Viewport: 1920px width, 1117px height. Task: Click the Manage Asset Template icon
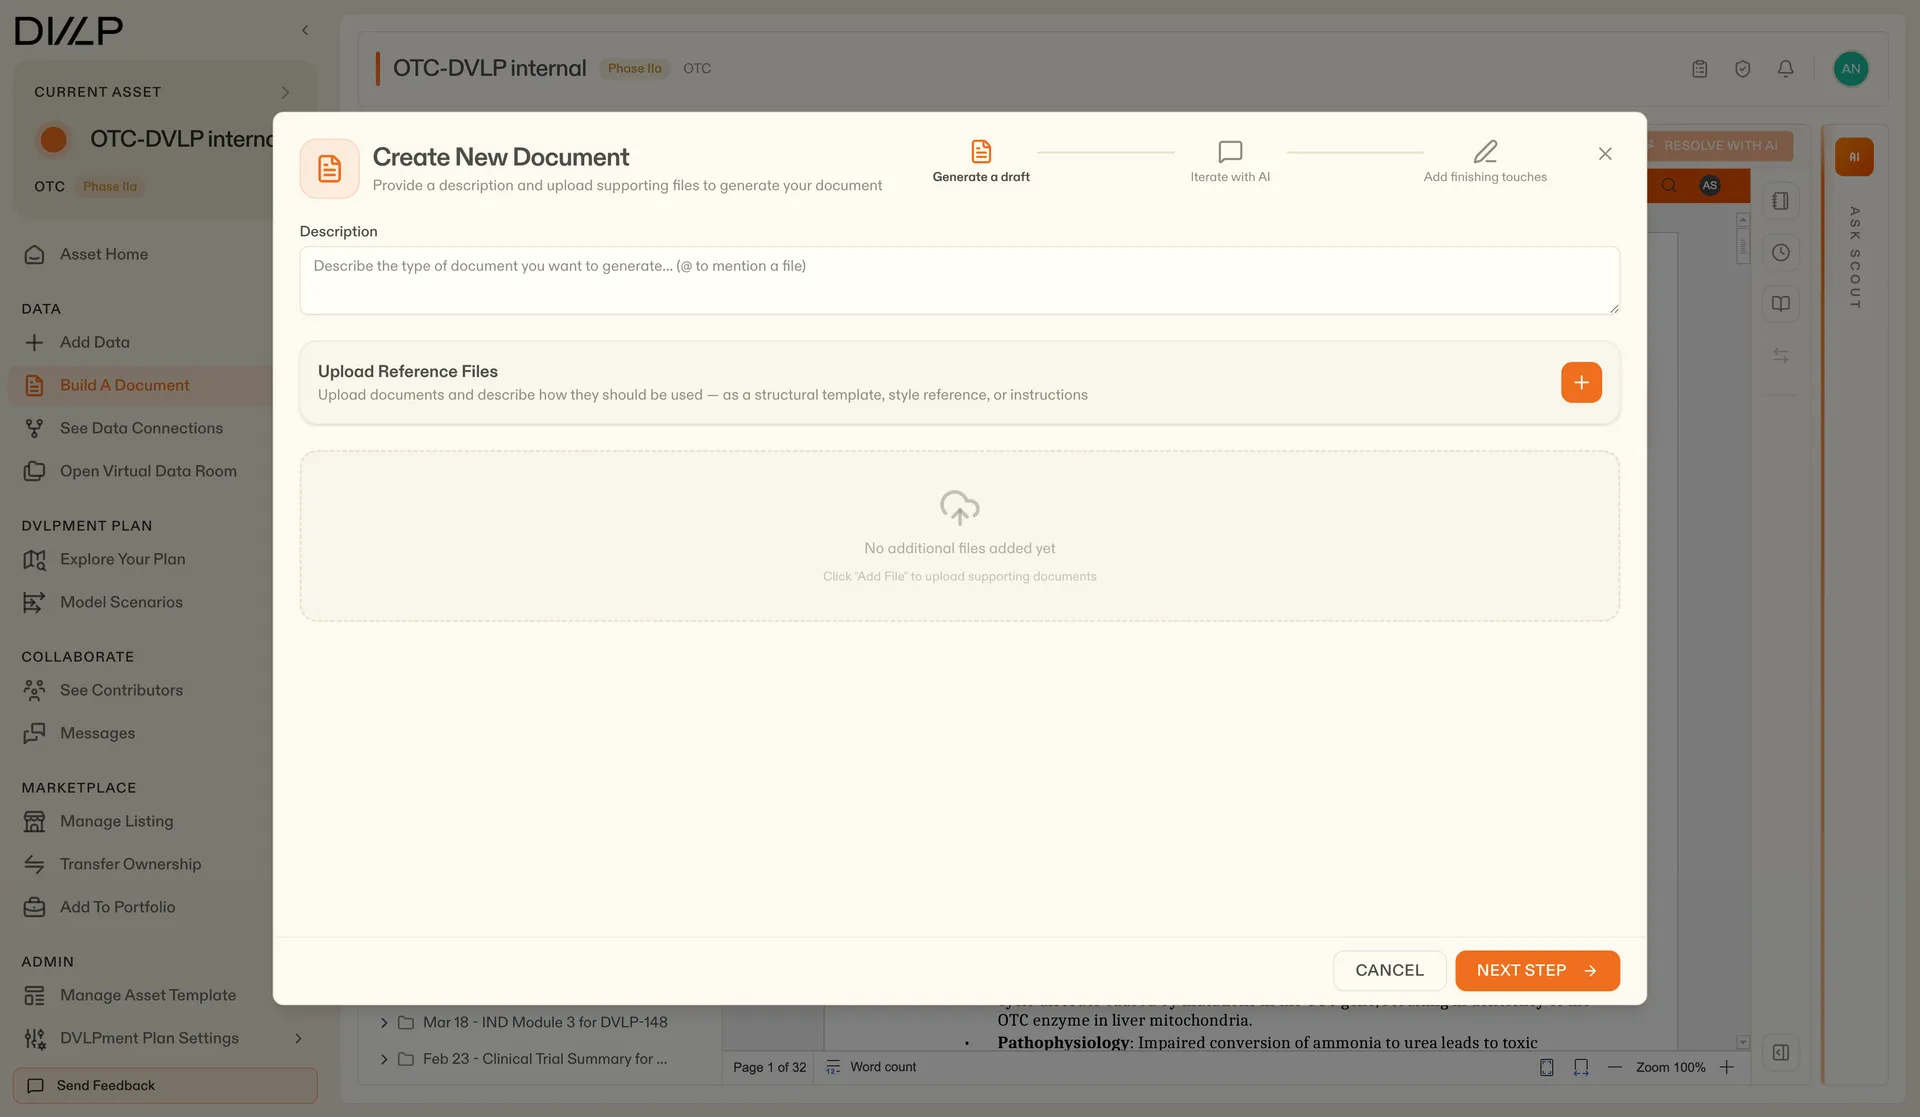tap(34, 995)
